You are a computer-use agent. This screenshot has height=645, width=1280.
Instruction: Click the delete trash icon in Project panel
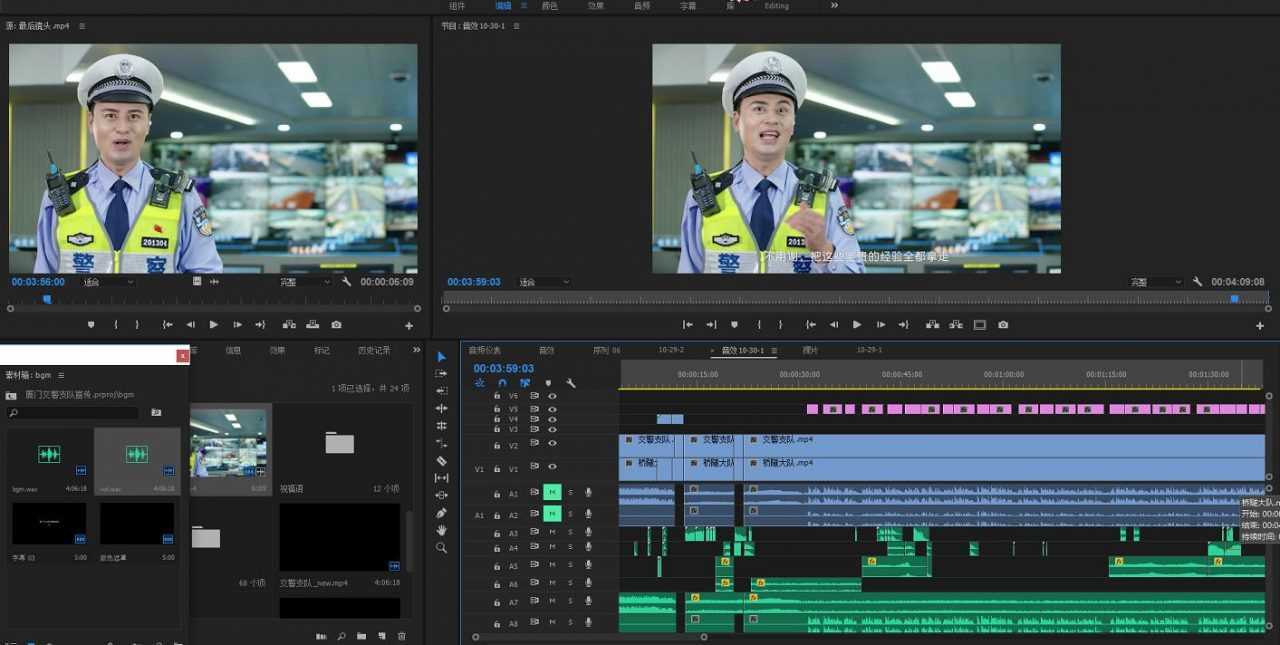(402, 636)
